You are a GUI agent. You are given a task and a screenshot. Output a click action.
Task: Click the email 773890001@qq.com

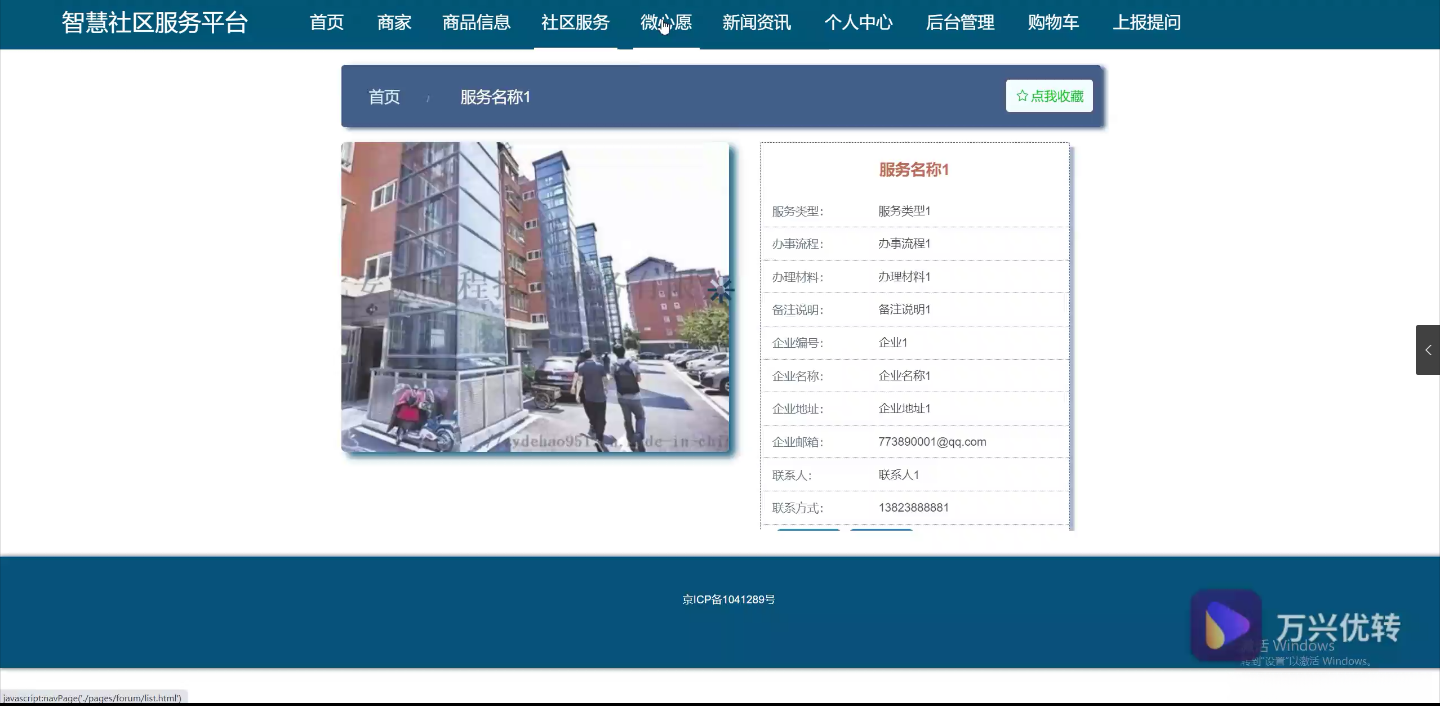coord(932,442)
